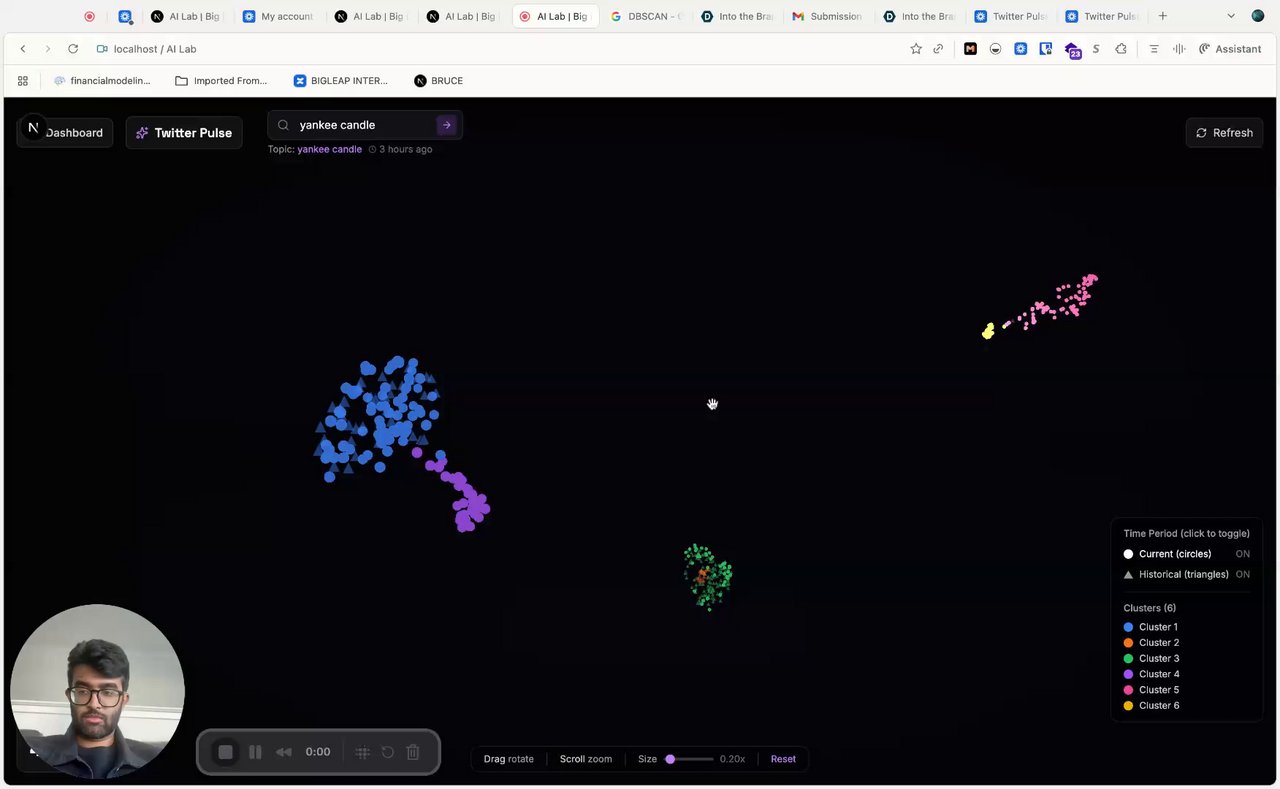Click the recording indicator tab with red dot
The image size is (1280, 789).
point(89,16)
